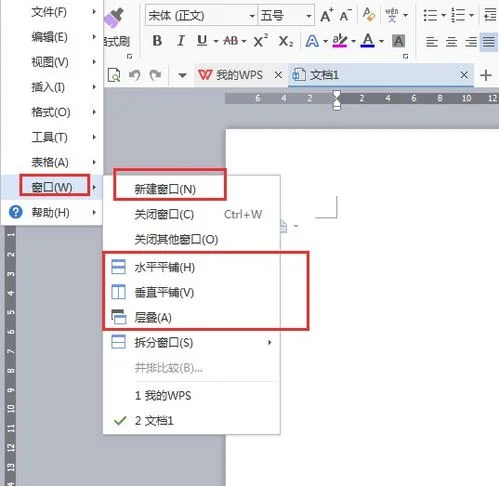Image resolution: width=499 pixels, height=486 pixels.
Task: Select 关闭窗口(C) entry
Action: pos(191,214)
